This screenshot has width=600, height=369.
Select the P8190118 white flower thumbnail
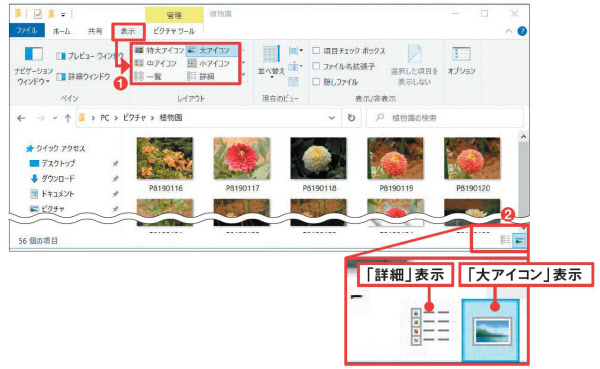318,165
